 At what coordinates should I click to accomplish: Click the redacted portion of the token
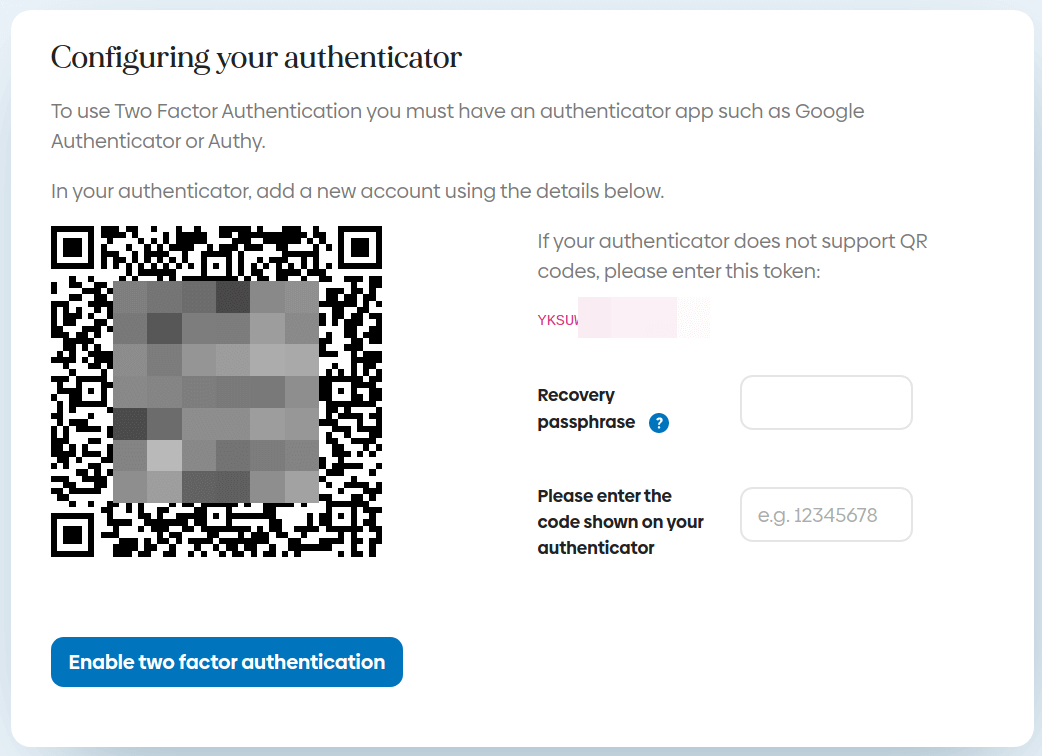643,318
